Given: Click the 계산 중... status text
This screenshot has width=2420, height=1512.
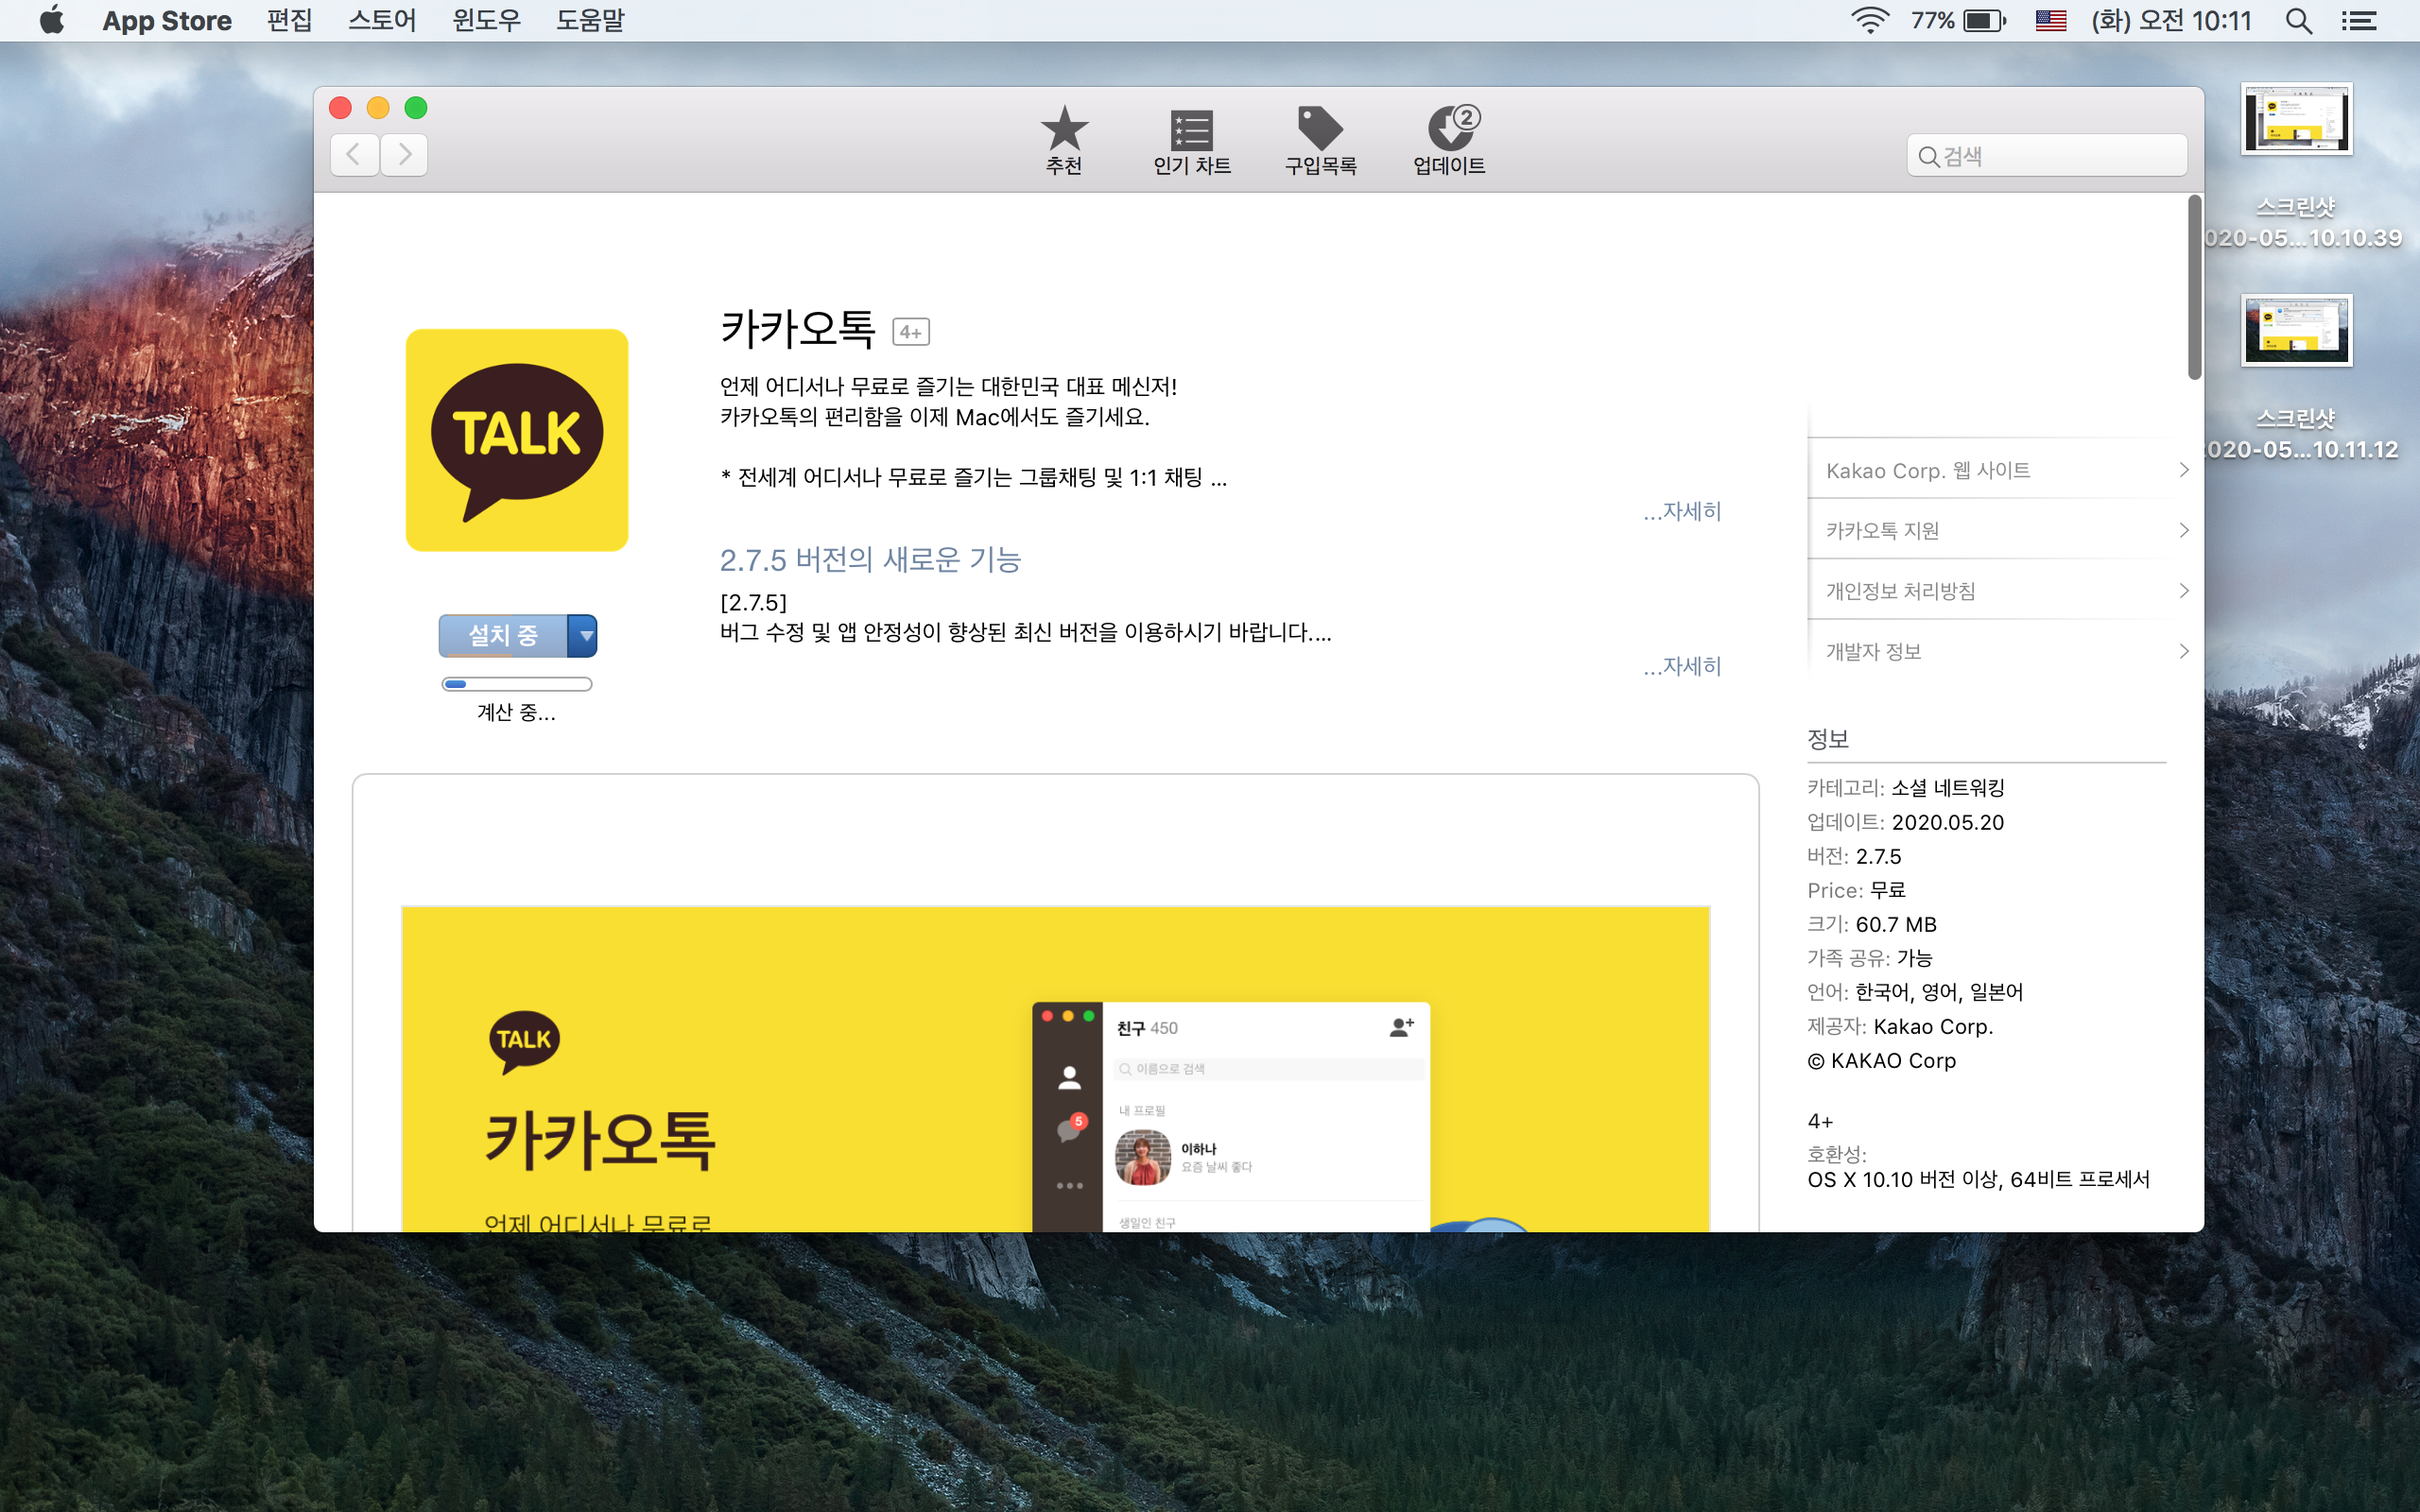Looking at the screenshot, I should point(517,713).
